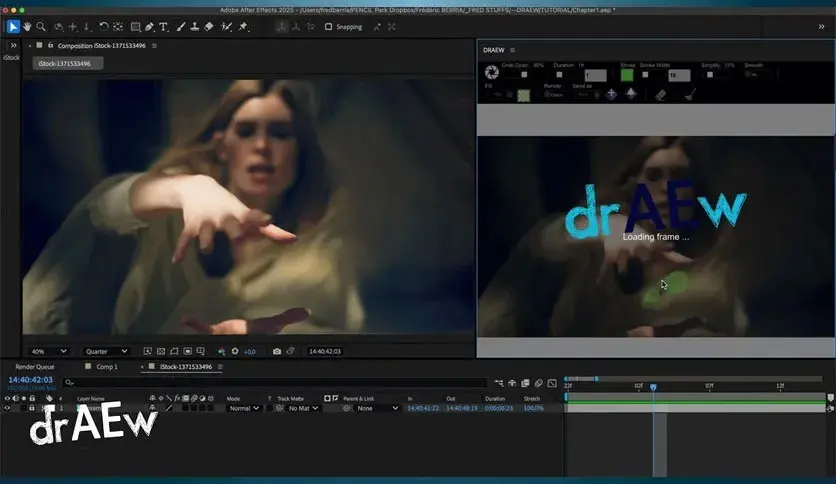Select the Hand tool

point(27,27)
